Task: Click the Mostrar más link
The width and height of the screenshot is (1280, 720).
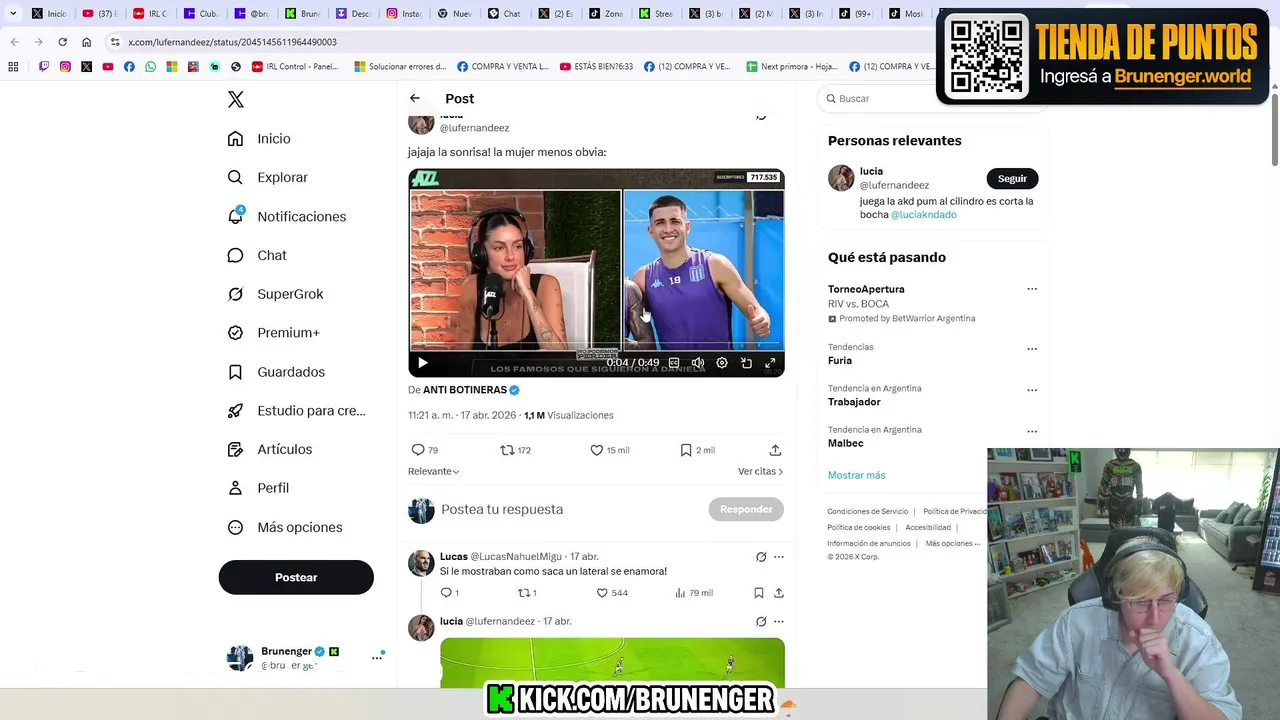Action: click(x=856, y=475)
